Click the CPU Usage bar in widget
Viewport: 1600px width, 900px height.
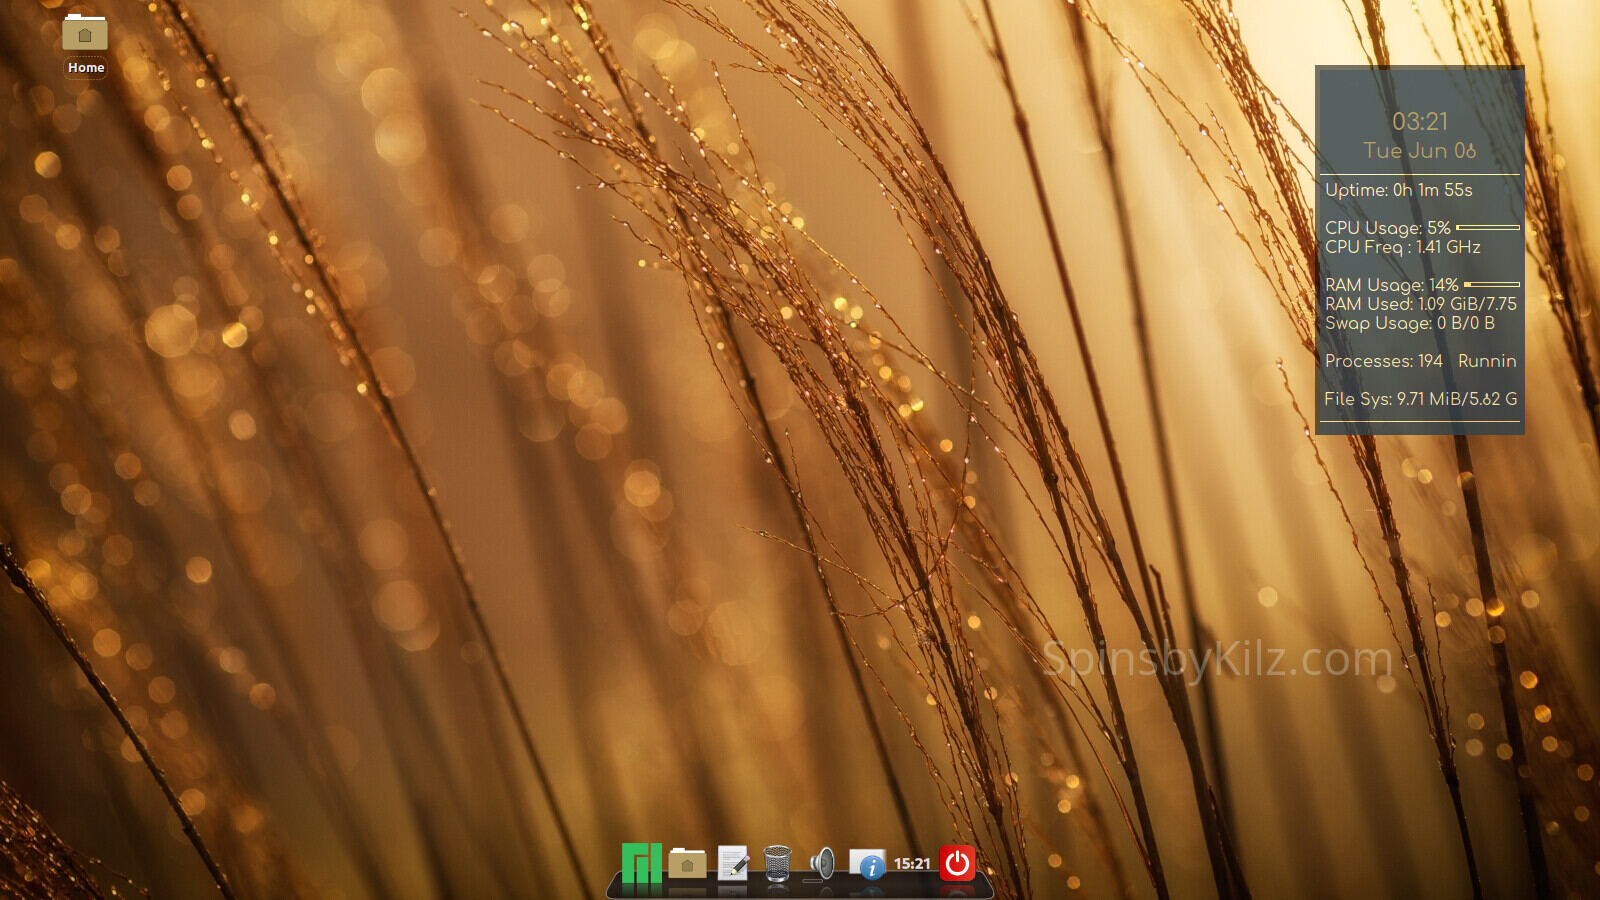(x=1488, y=228)
